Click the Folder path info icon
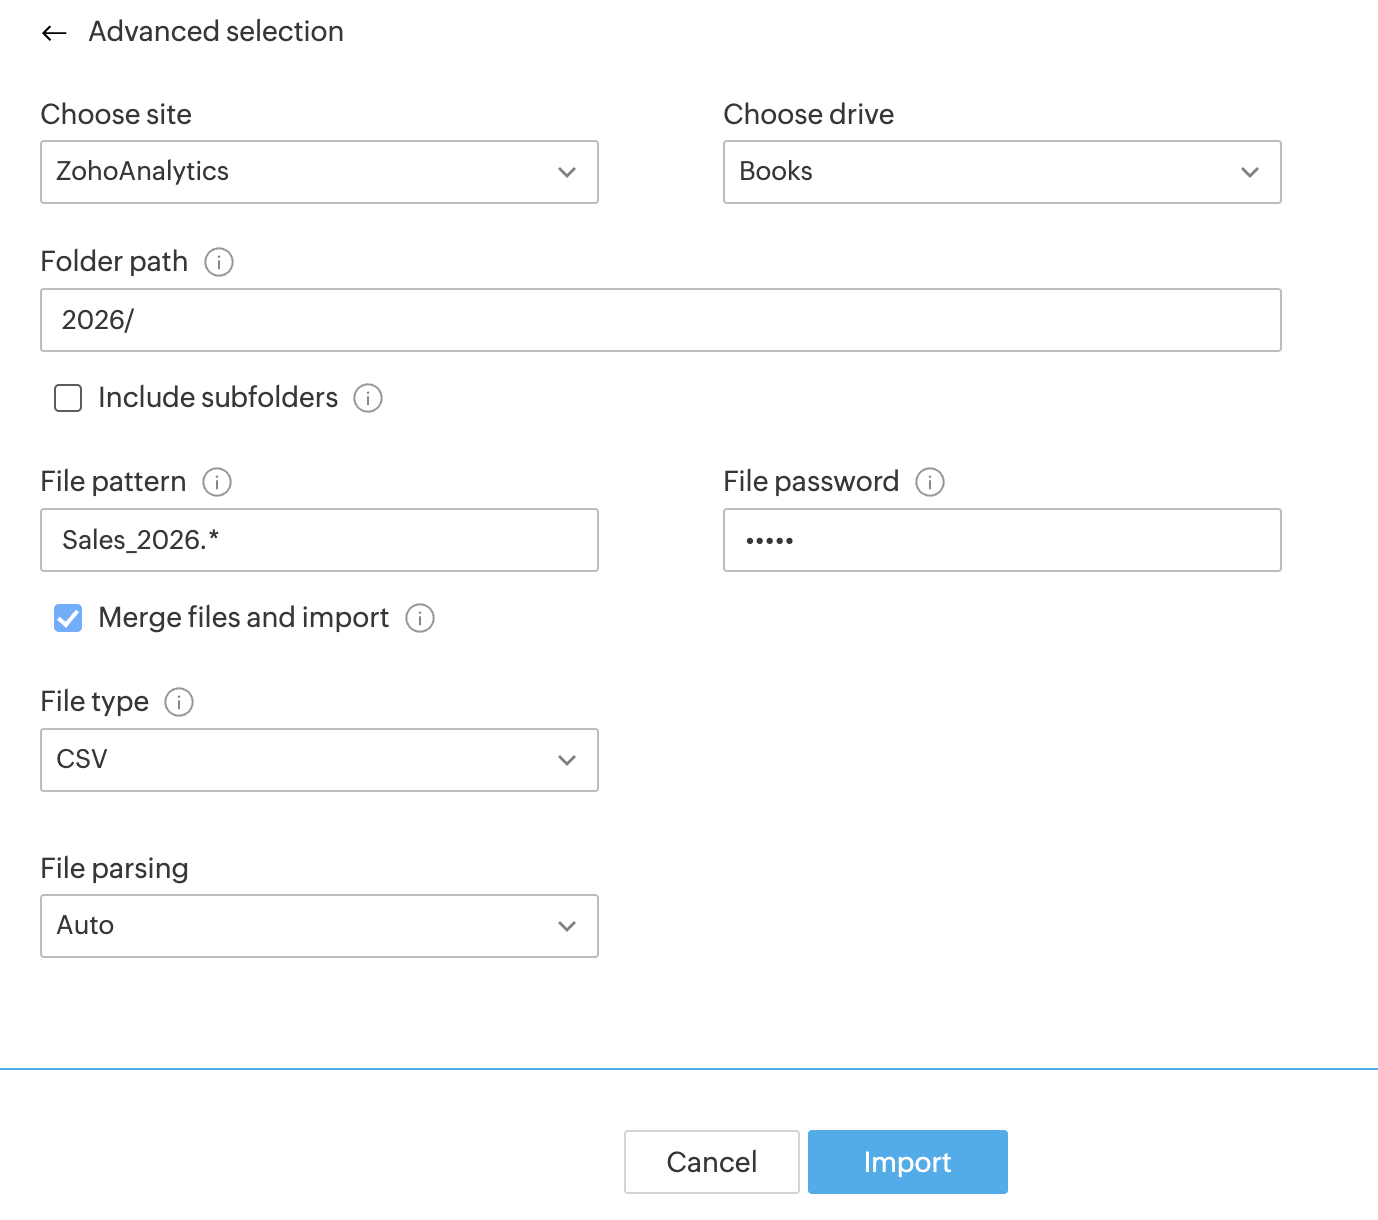The height and width of the screenshot is (1220, 1378). pos(219,262)
